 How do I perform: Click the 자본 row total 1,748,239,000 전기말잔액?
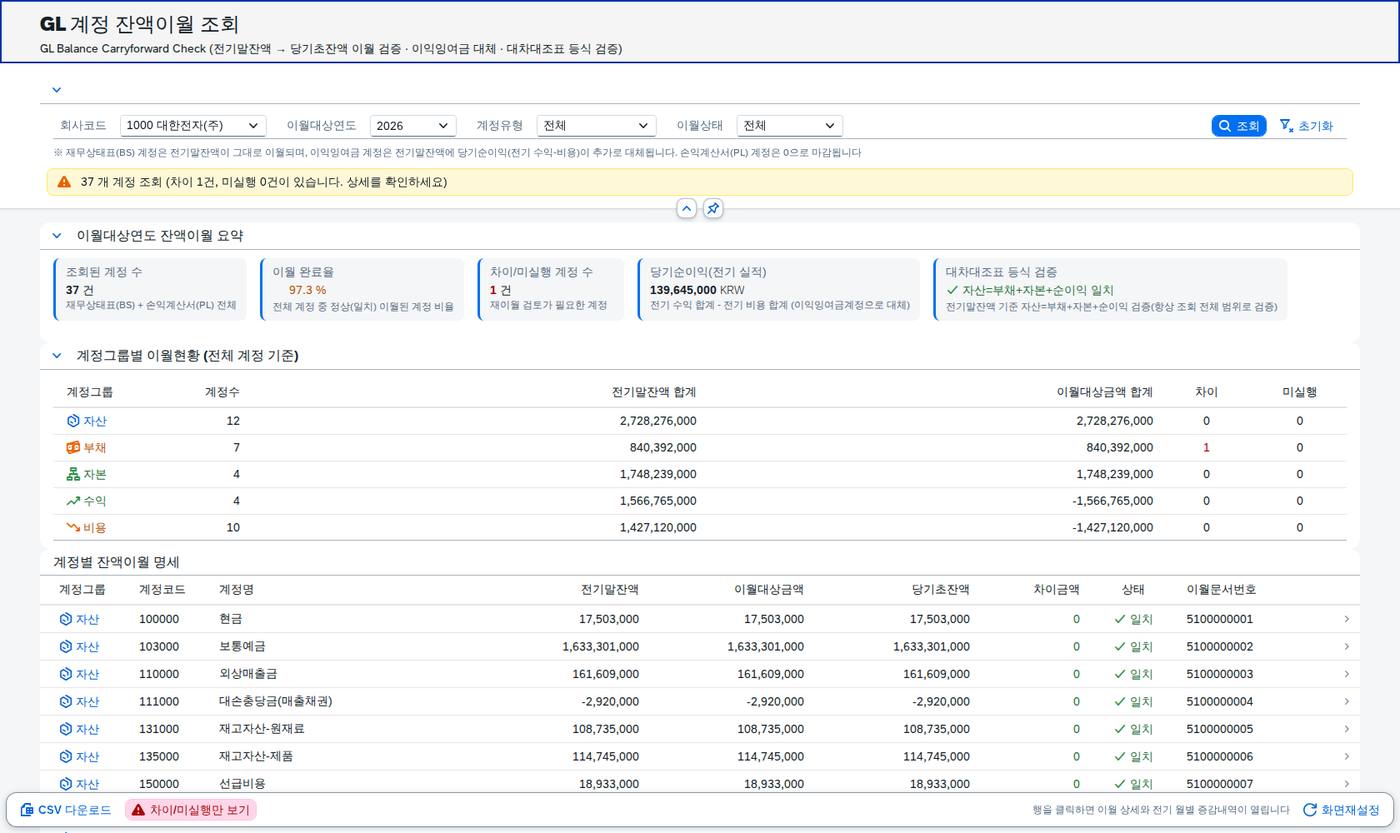(x=658, y=474)
